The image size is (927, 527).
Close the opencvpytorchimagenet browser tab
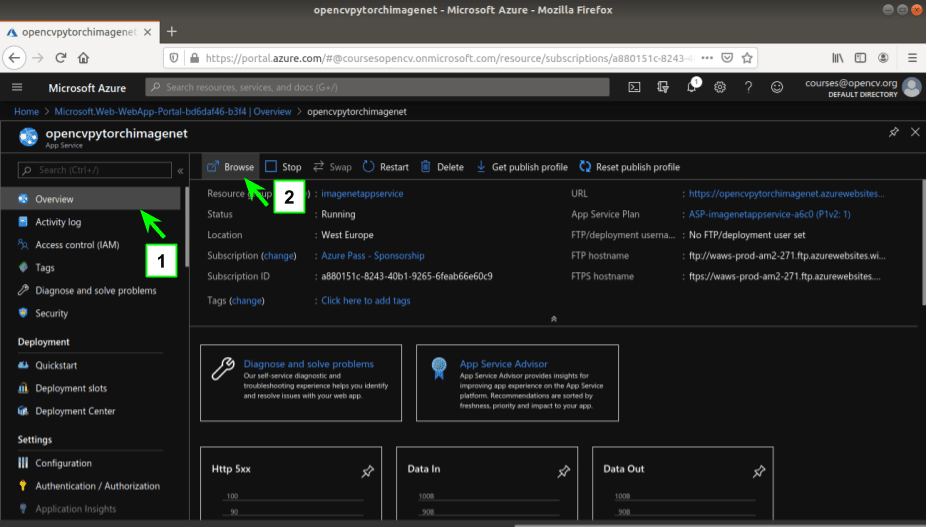(x=147, y=32)
